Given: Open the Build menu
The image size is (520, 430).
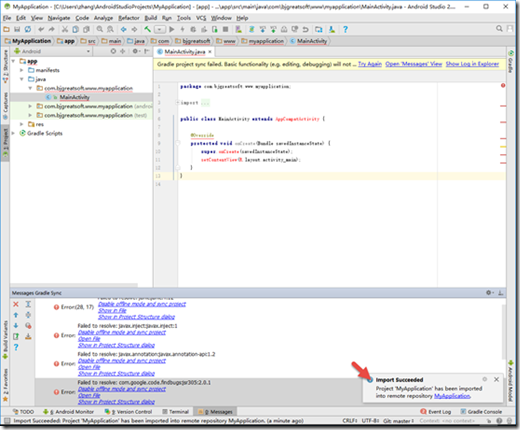Looking at the screenshot, I should point(151,18).
